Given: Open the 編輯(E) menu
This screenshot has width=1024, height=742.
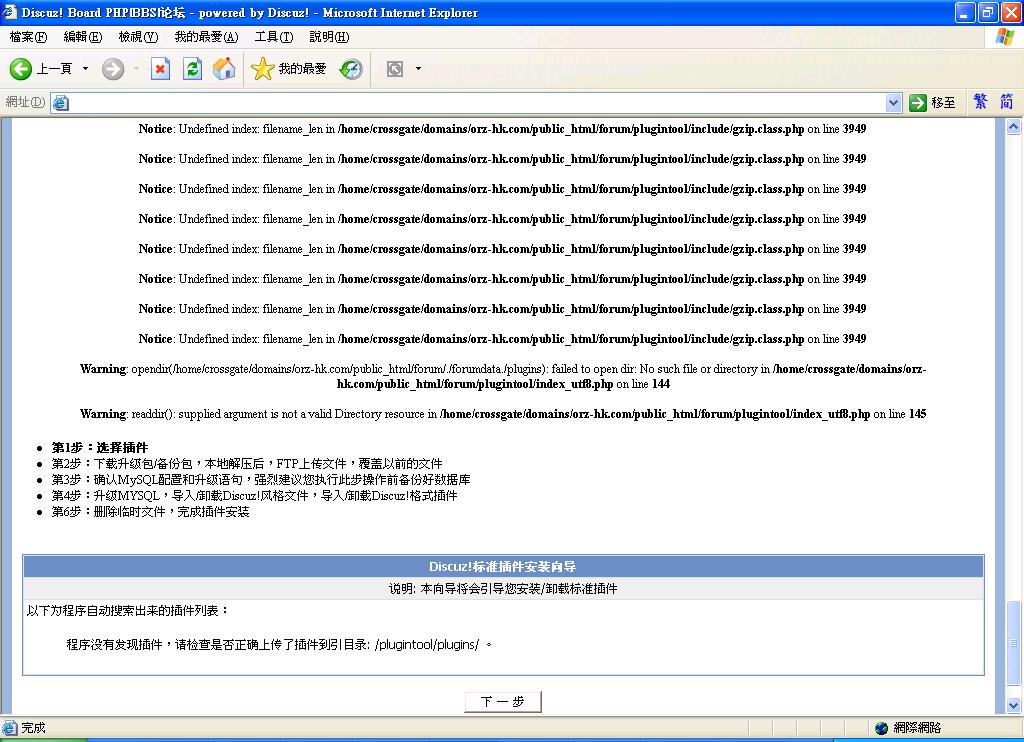Looking at the screenshot, I should pos(83,37).
